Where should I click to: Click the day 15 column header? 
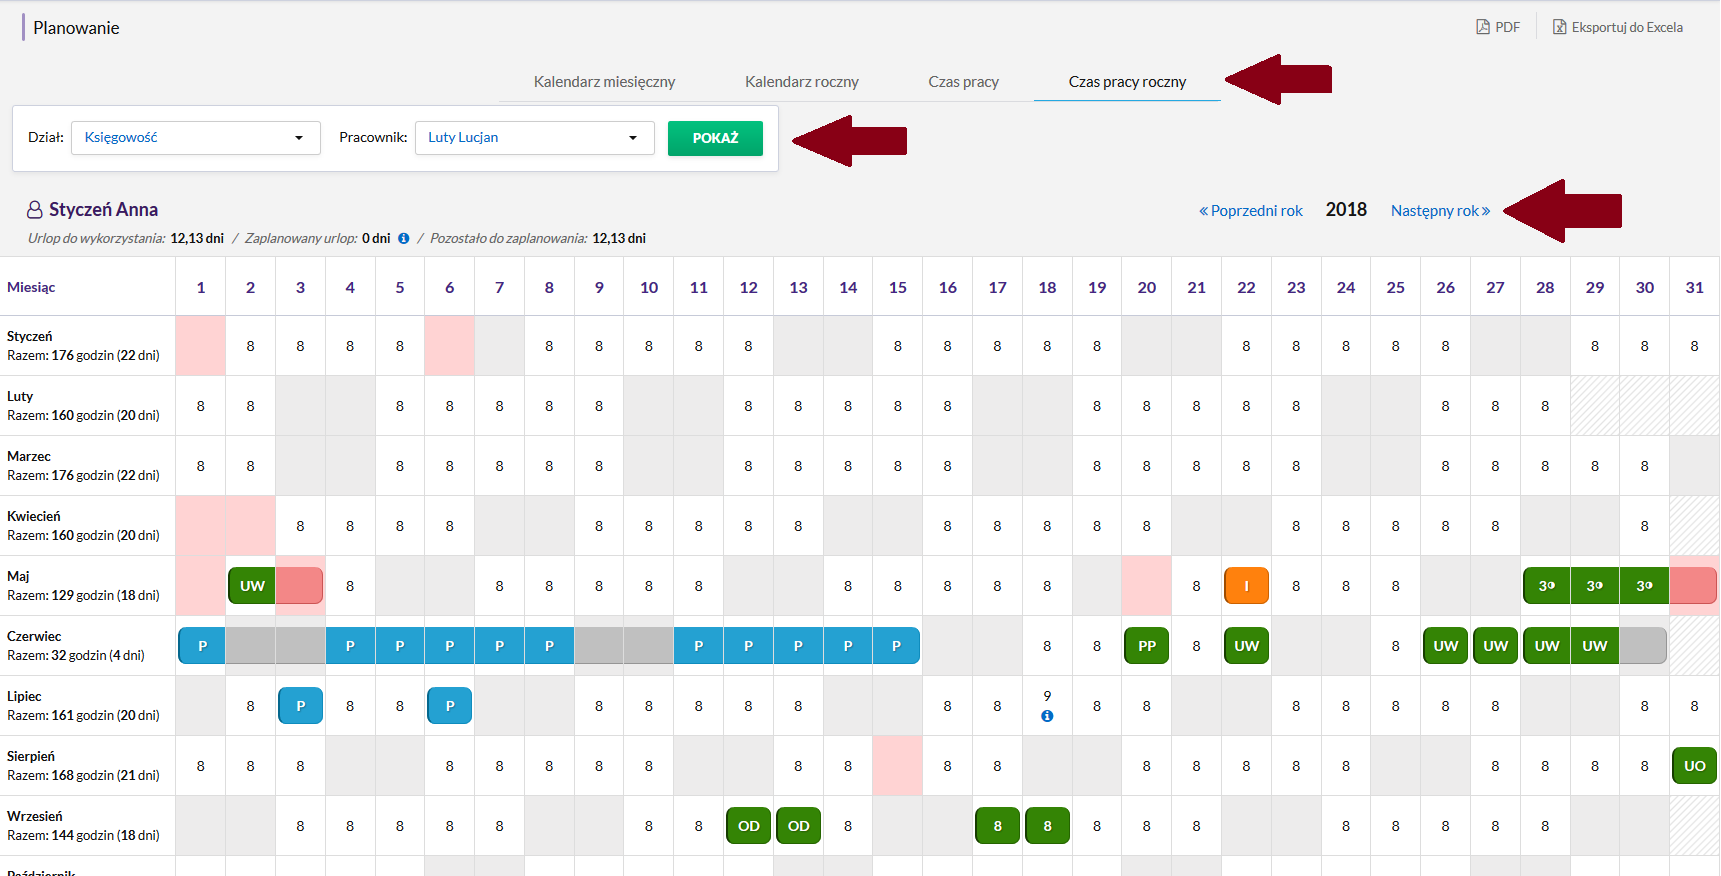point(898,287)
